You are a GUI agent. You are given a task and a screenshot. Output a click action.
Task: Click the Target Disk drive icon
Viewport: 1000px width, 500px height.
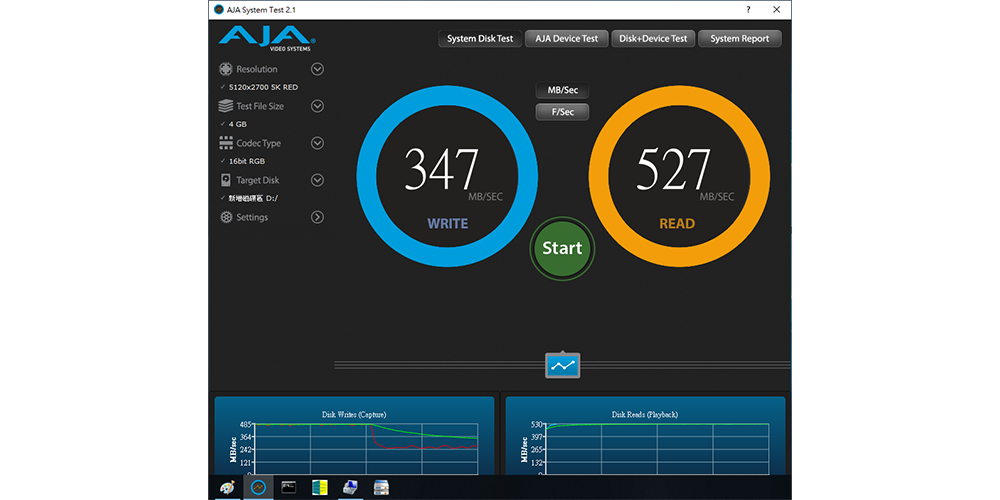[225, 180]
